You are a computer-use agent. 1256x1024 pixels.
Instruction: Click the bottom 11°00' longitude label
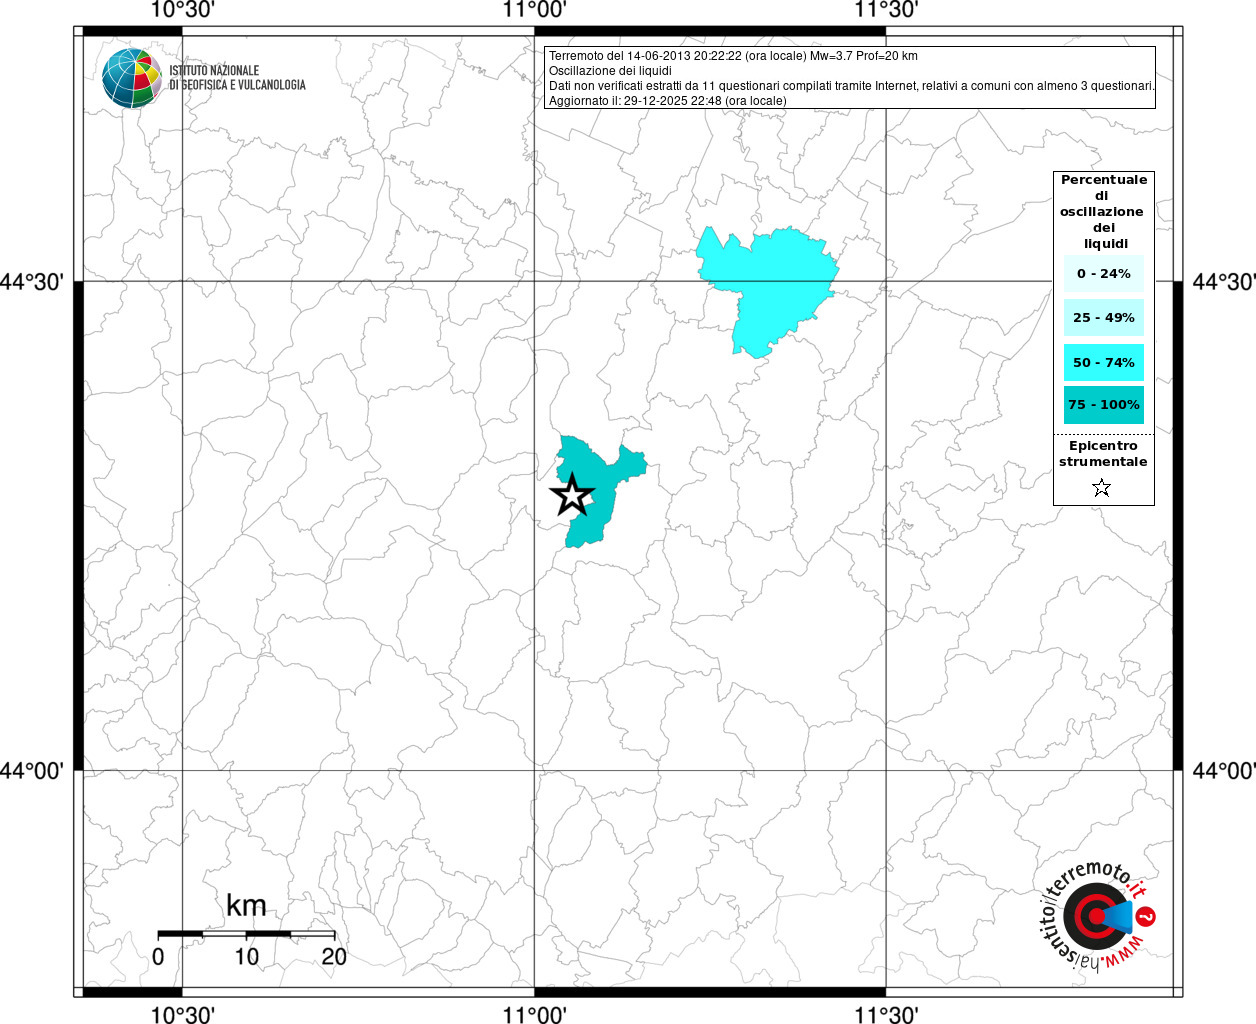click(x=535, y=1014)
